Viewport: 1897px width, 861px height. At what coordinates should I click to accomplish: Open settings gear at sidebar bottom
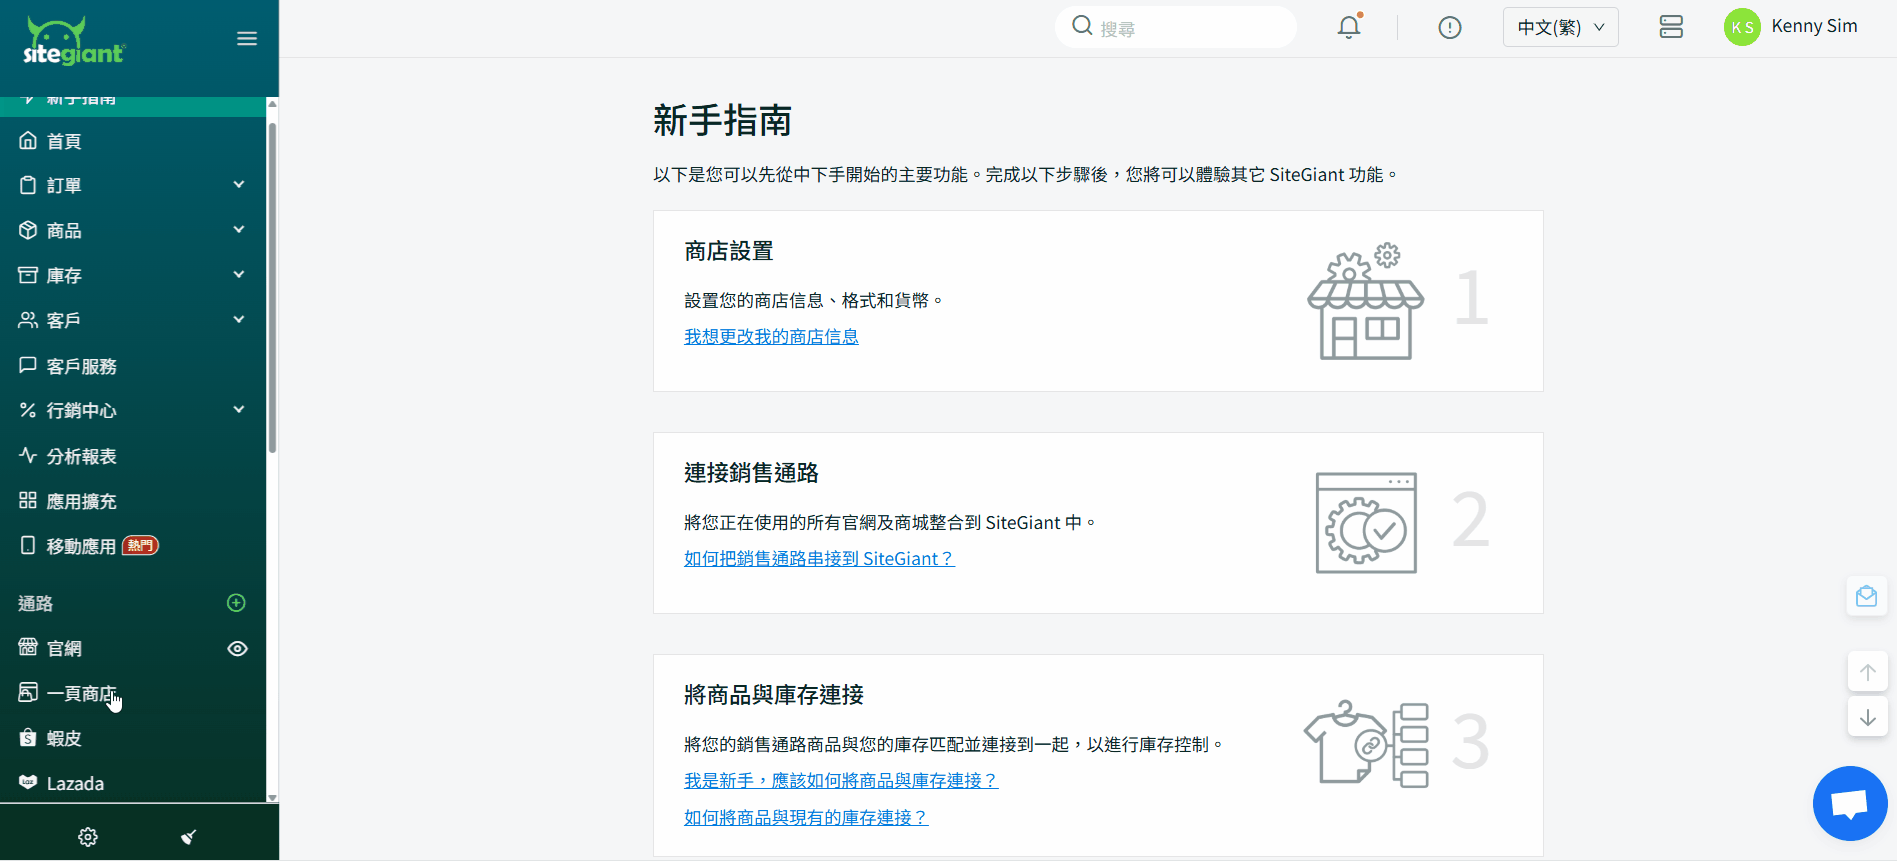click(88, 837)
